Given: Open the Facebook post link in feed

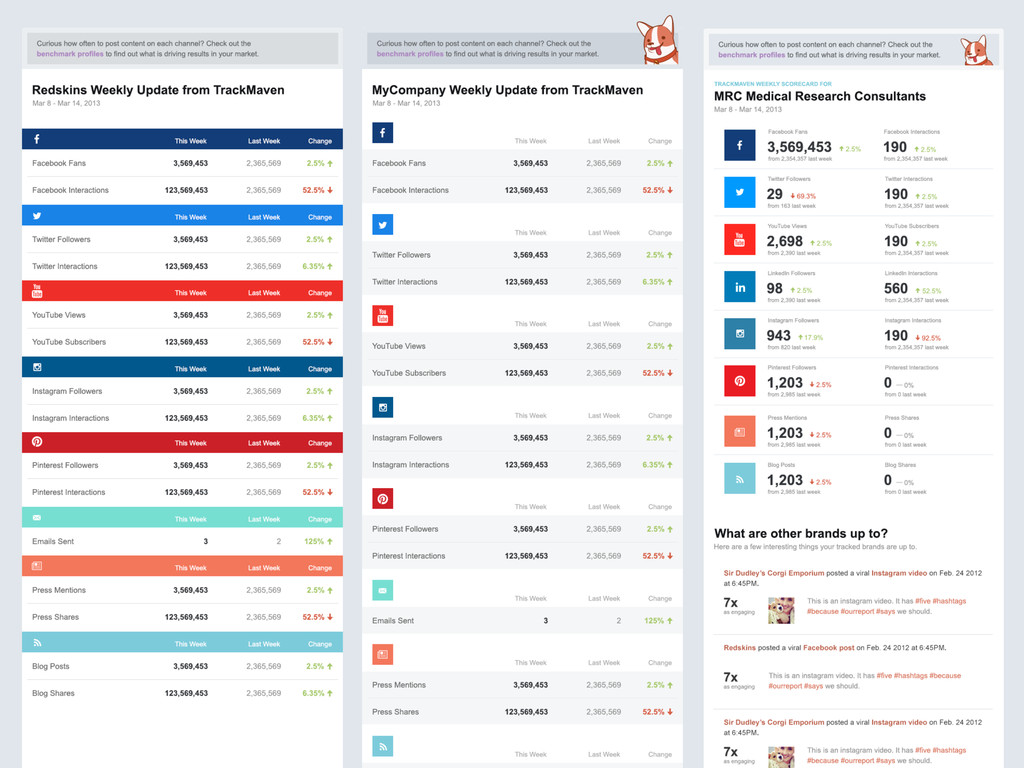Looking at the screenshot, I should 829,648.
